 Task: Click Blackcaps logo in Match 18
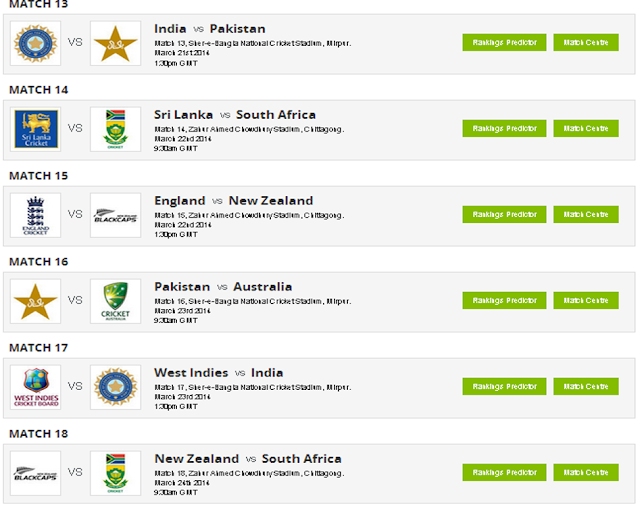click(x=35, y=473)
